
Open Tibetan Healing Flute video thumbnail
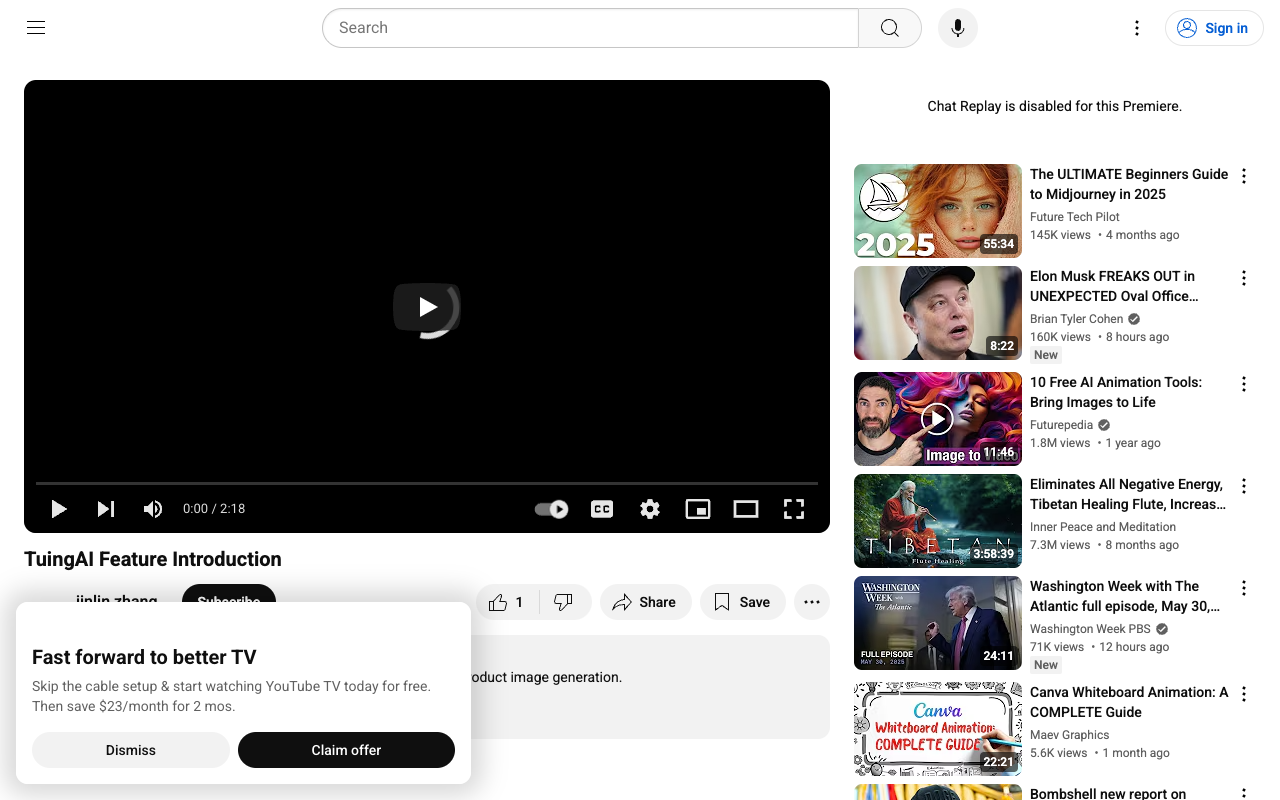(938, 521)
